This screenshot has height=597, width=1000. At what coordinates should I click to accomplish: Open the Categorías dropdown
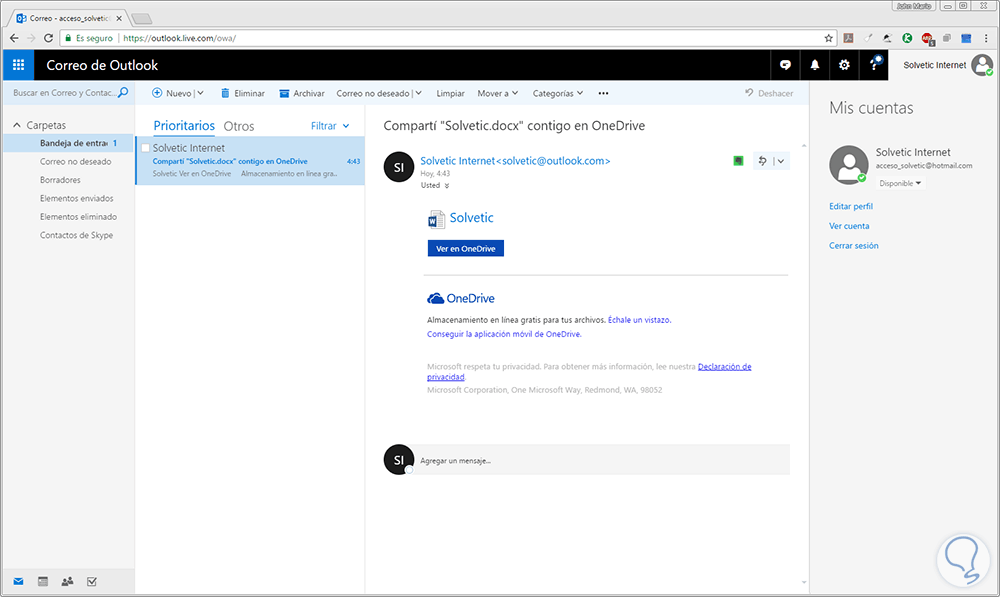tap(558, 93)
